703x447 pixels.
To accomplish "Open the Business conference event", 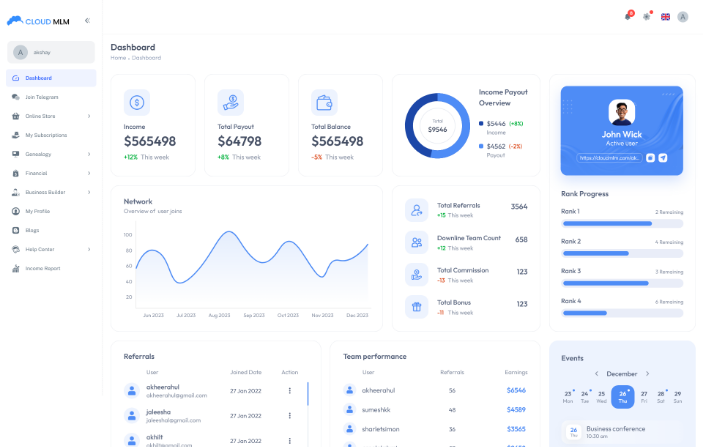I will click(x=622, y=432).
